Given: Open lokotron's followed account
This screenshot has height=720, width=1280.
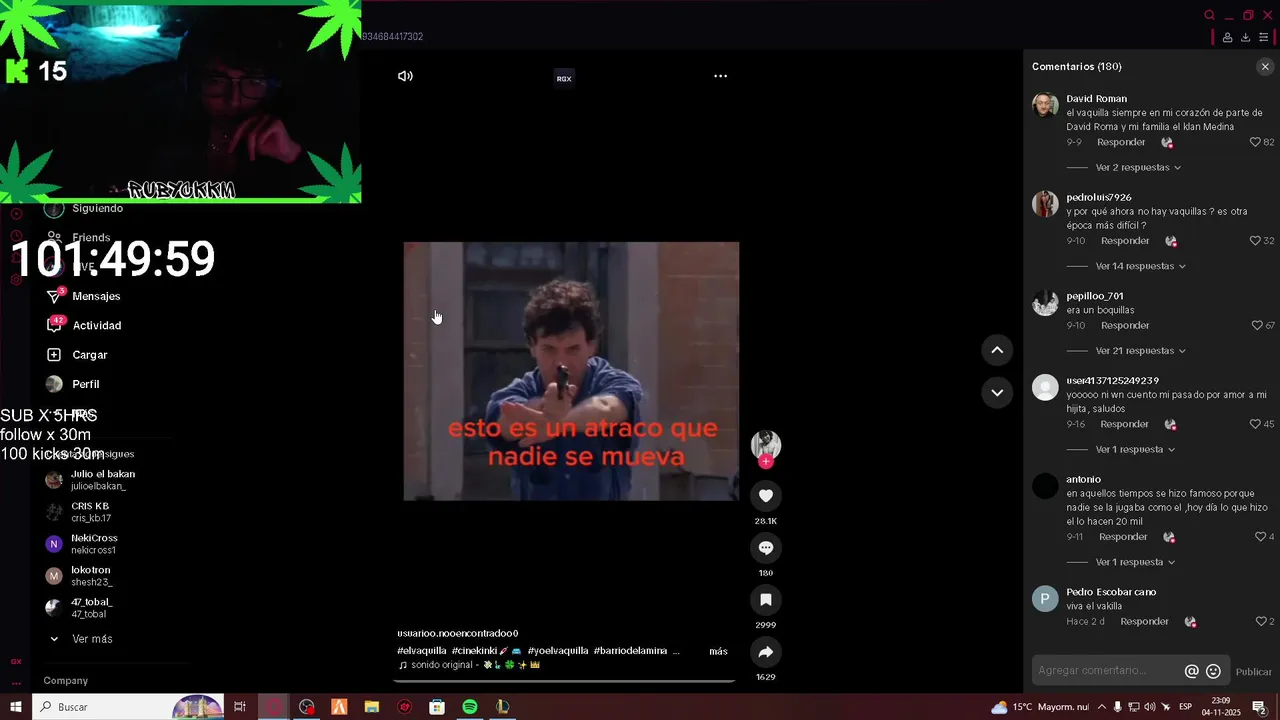Looking at the screenshot, I should [x=90, y=576].
